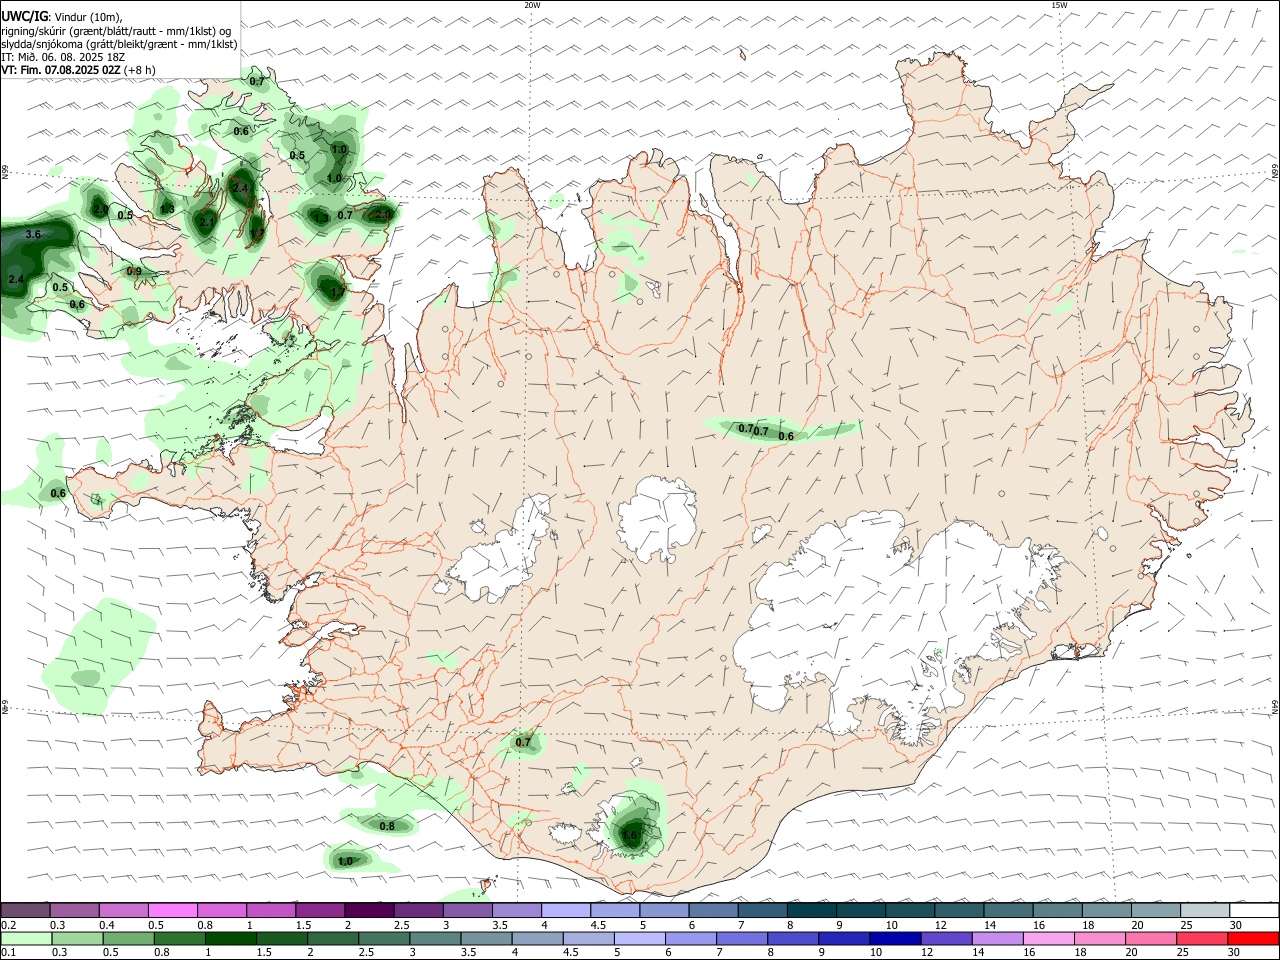
Task: Click the navy blue legend swatch
Action: (893, 938)
